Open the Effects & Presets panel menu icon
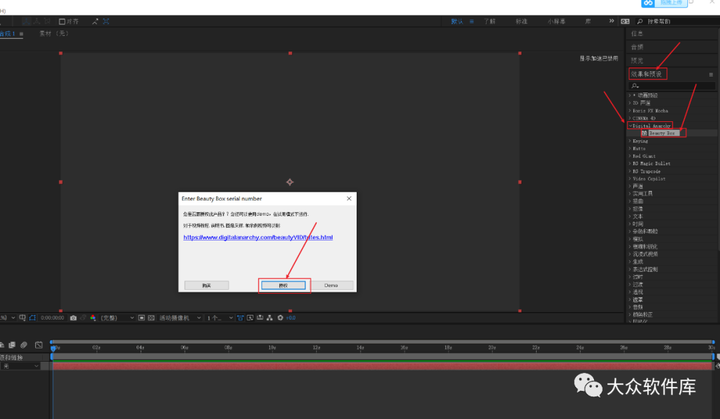 coord(711,74)
